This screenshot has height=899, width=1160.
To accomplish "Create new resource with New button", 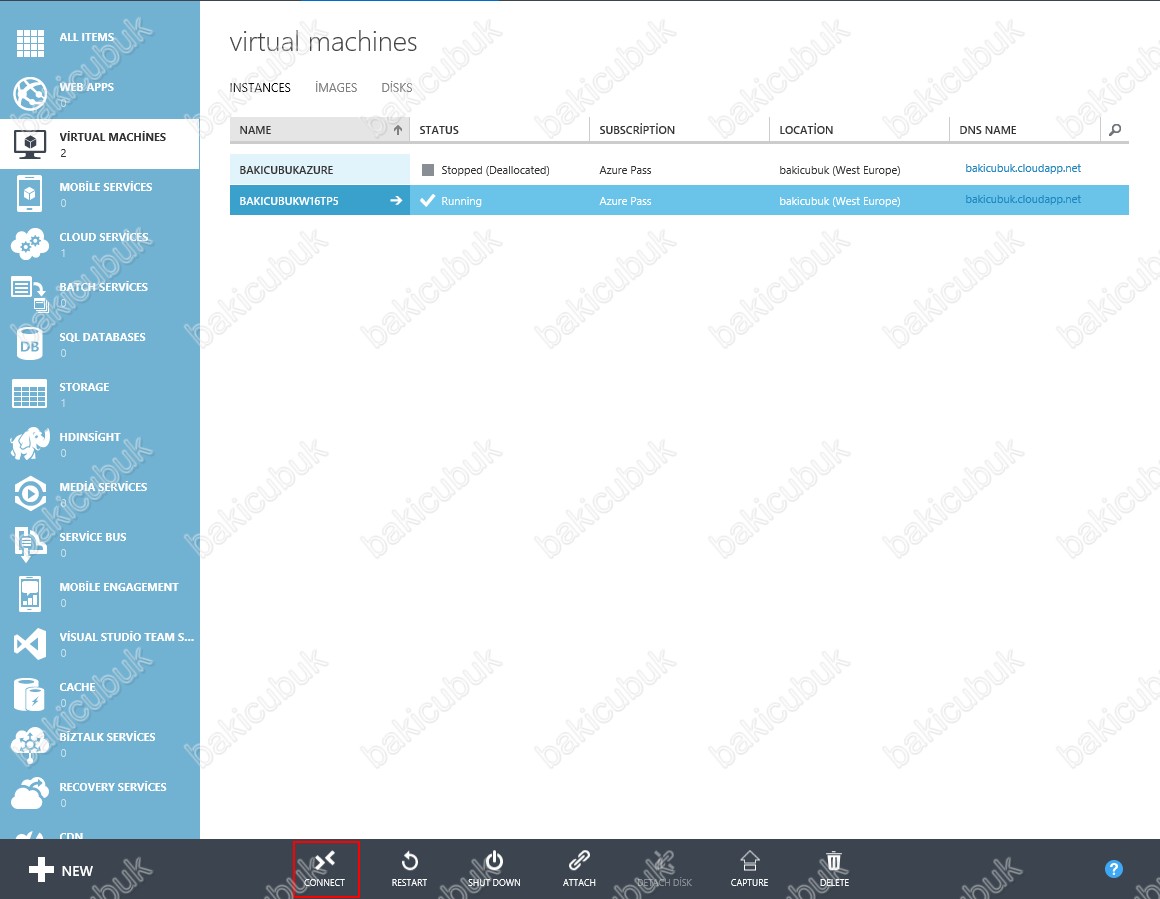I will tap(62, 870).
